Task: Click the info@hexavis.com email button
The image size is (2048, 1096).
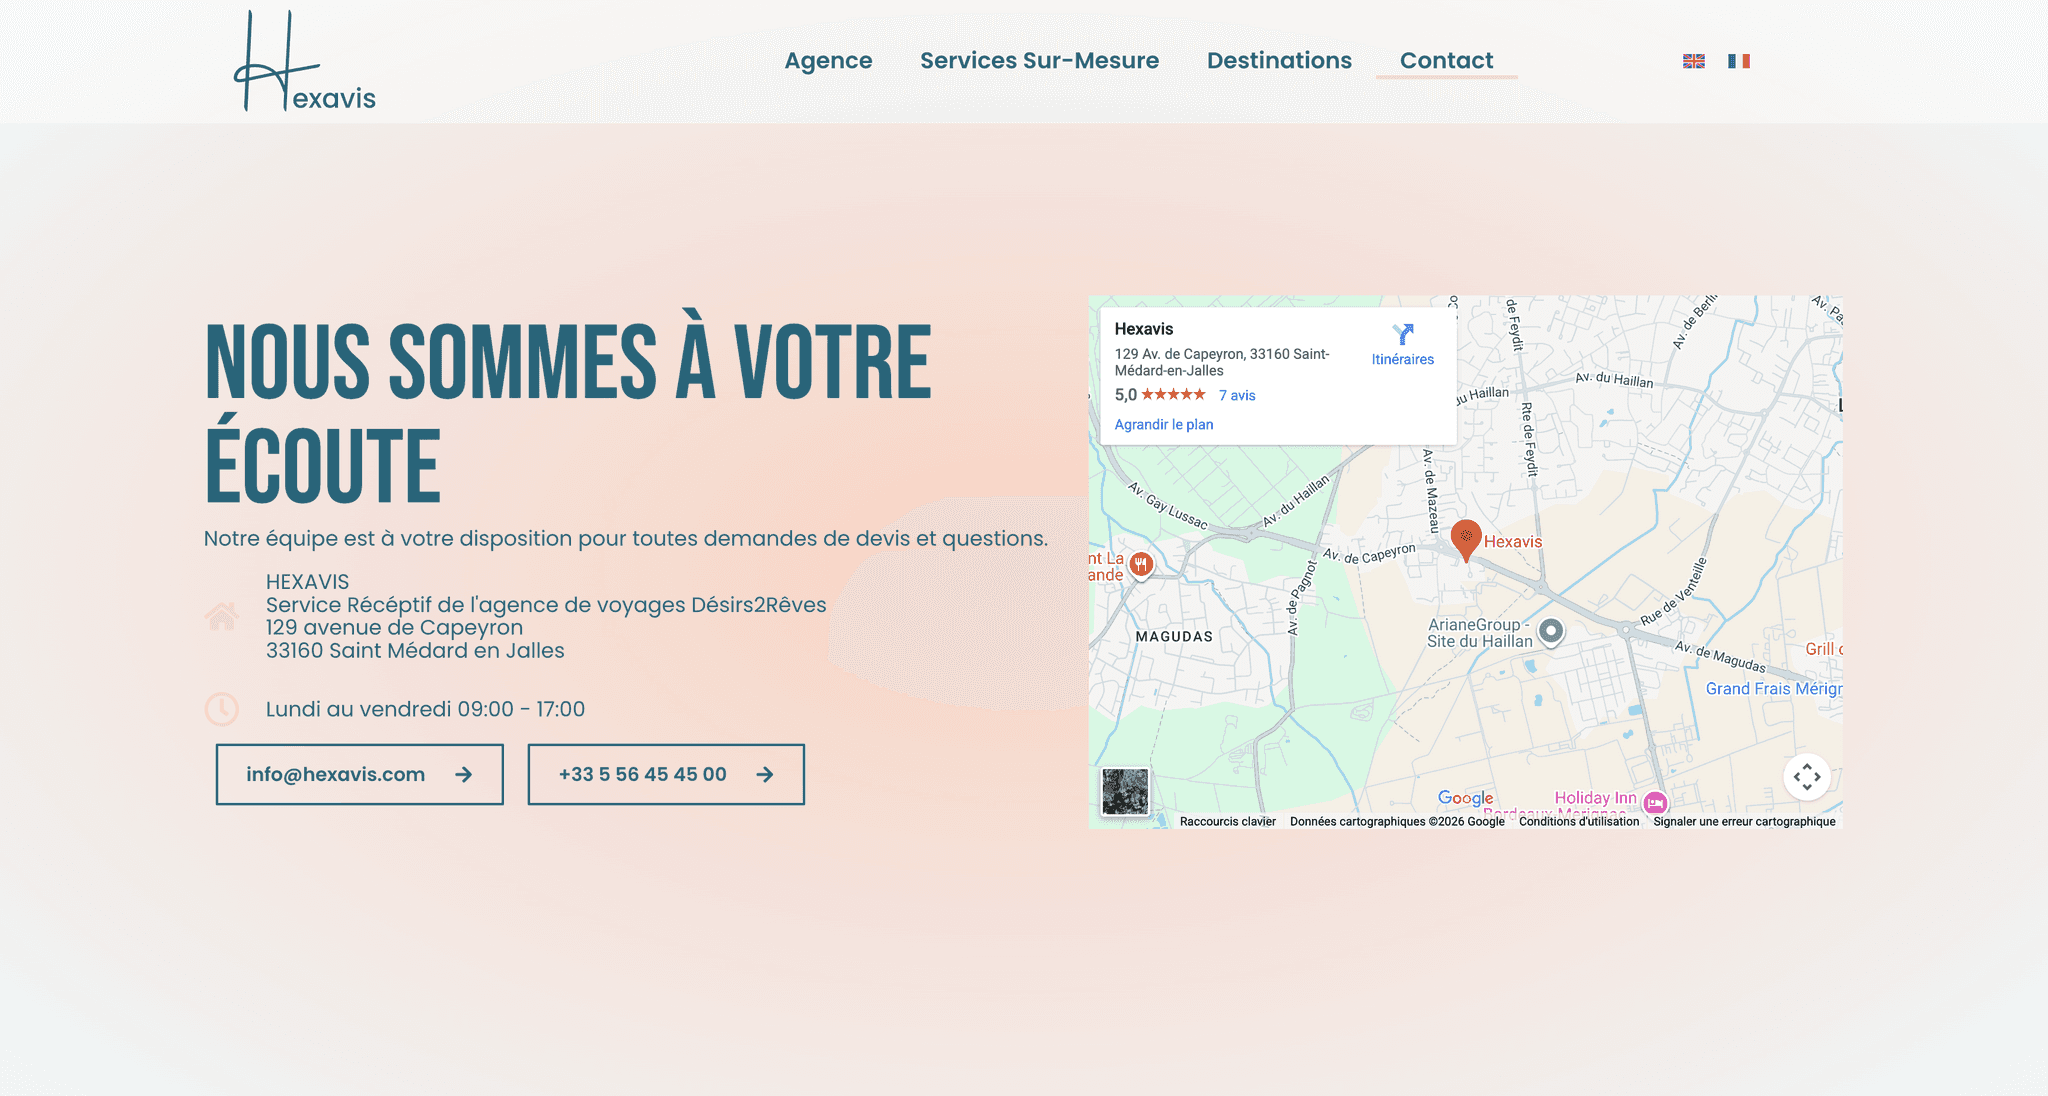Action: click(x=359, y=774)
